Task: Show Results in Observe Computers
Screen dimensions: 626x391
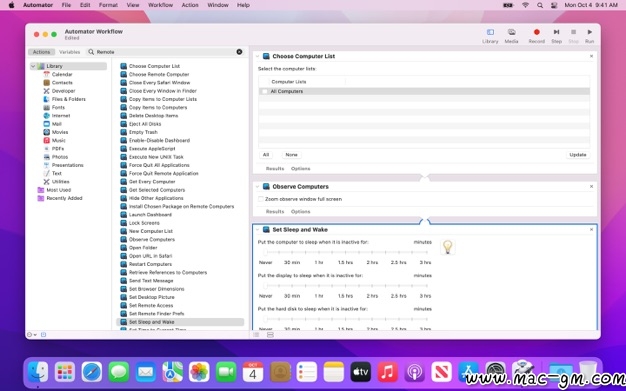Action: click(275, 212)
